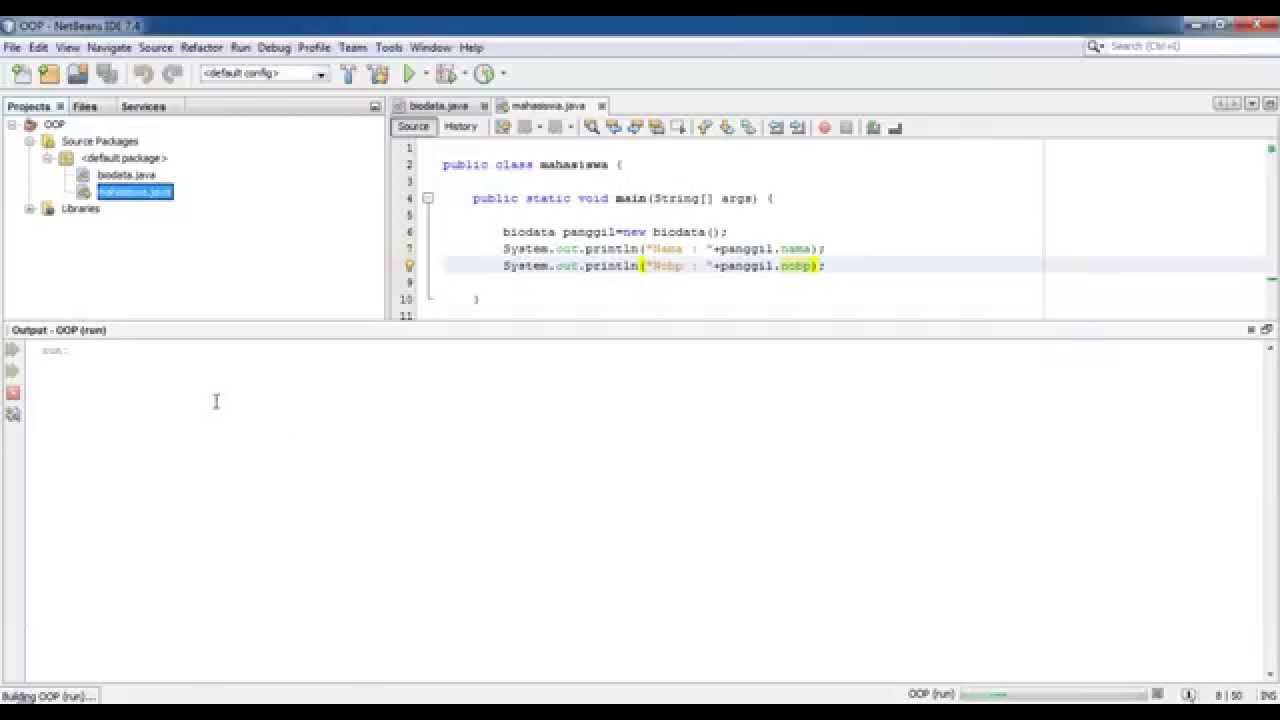
Task: Click the lightbulb hint icon on line 8
Action: click(409, 266)
